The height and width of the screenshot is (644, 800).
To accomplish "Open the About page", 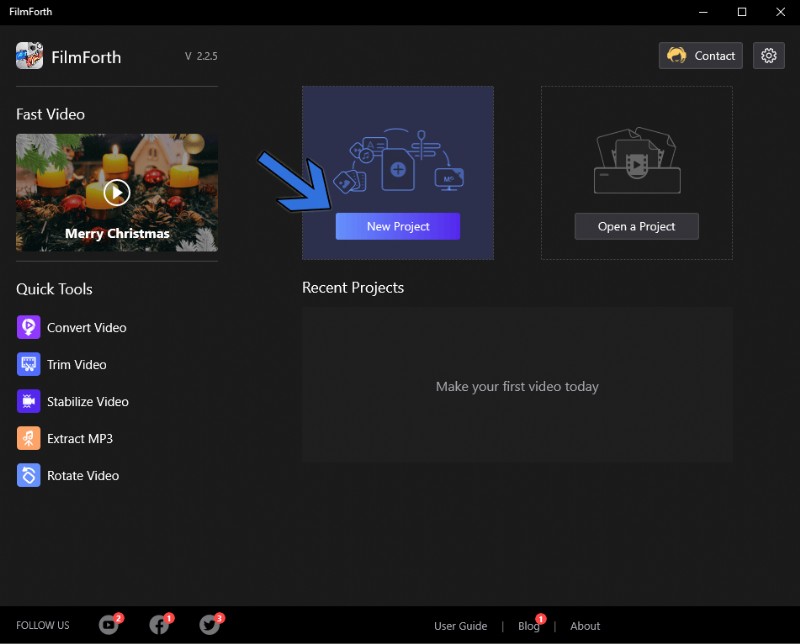I will (x=584, y=625).
